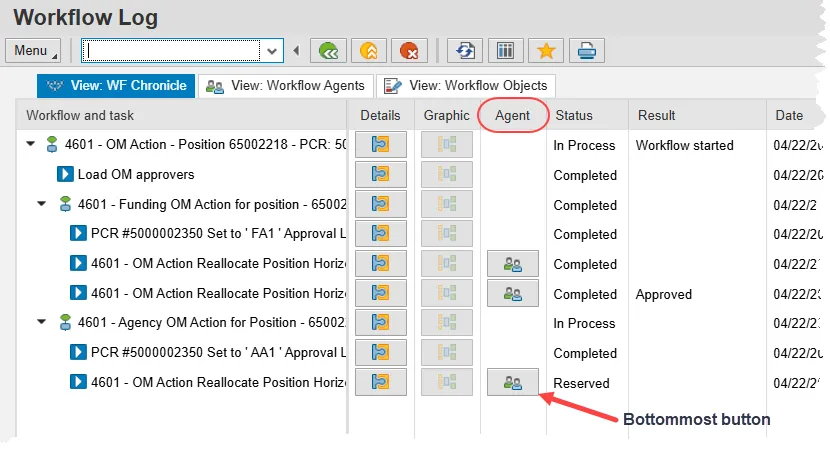830x449 pixels.
Task: Click the Refresh icon in the toolbar
Action: click(x=465, y=51)
